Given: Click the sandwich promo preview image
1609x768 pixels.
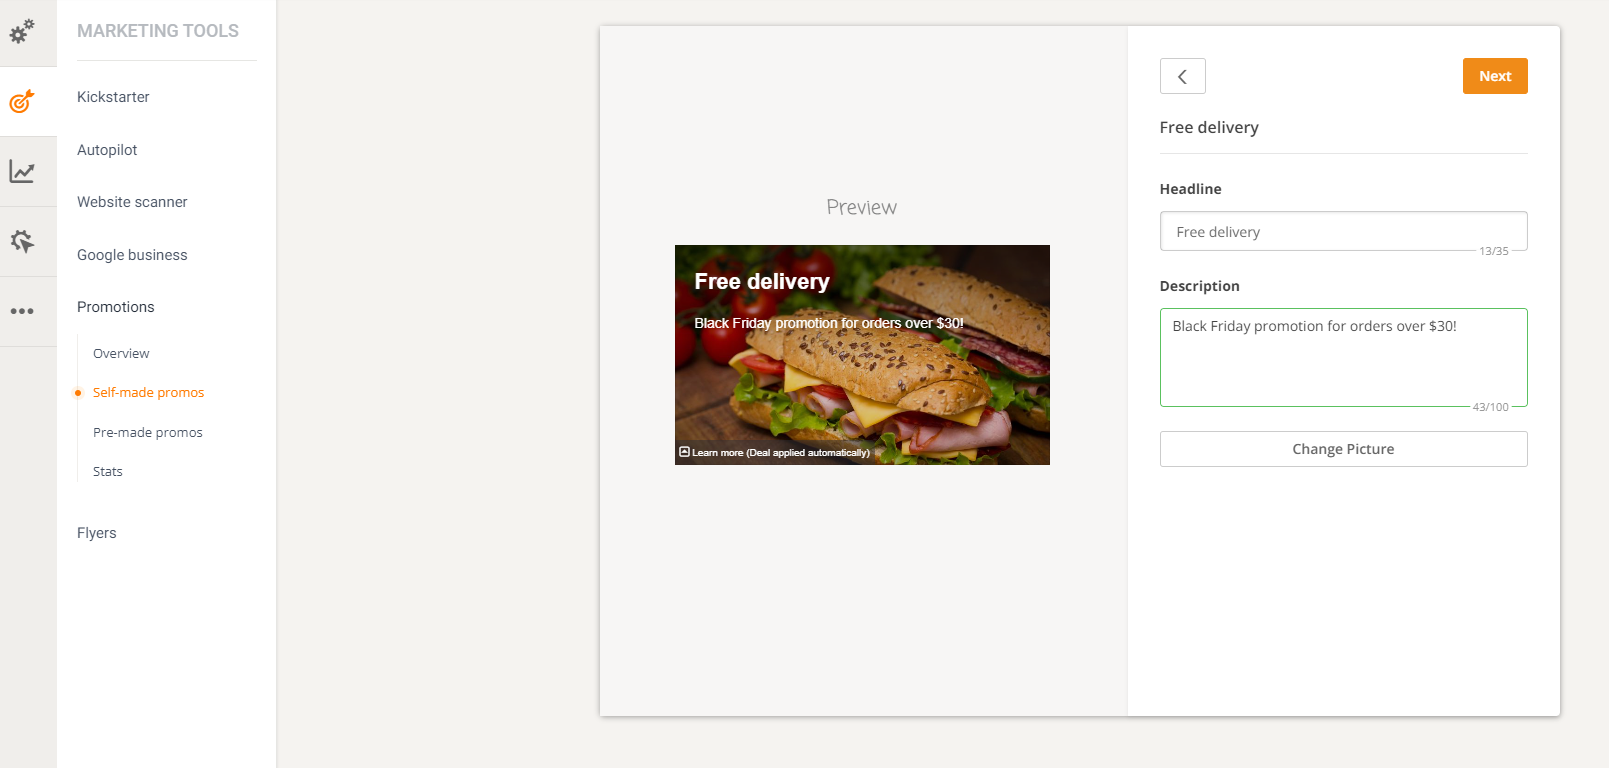Looking at the screenshot, I should pos(862,355).
